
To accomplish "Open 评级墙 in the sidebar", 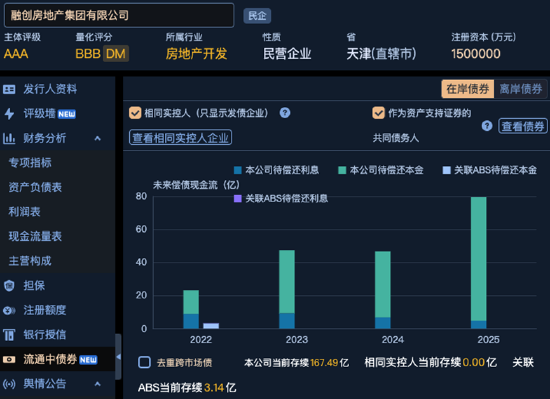I will click(x=39, y=114).
